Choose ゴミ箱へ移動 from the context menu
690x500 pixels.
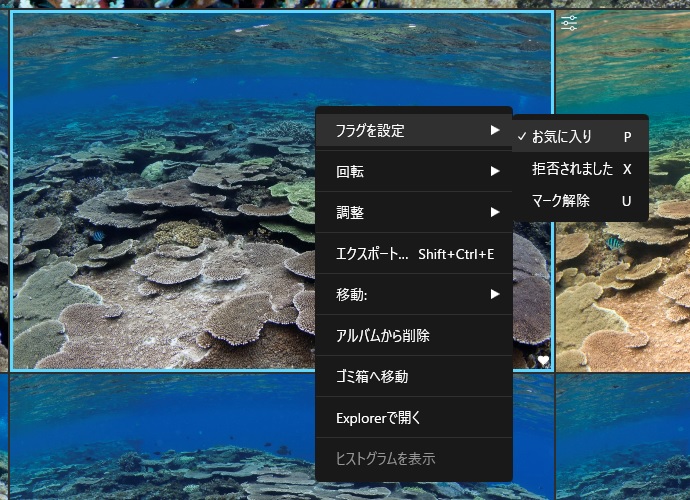pyautogui.click(x=414, y=376)
